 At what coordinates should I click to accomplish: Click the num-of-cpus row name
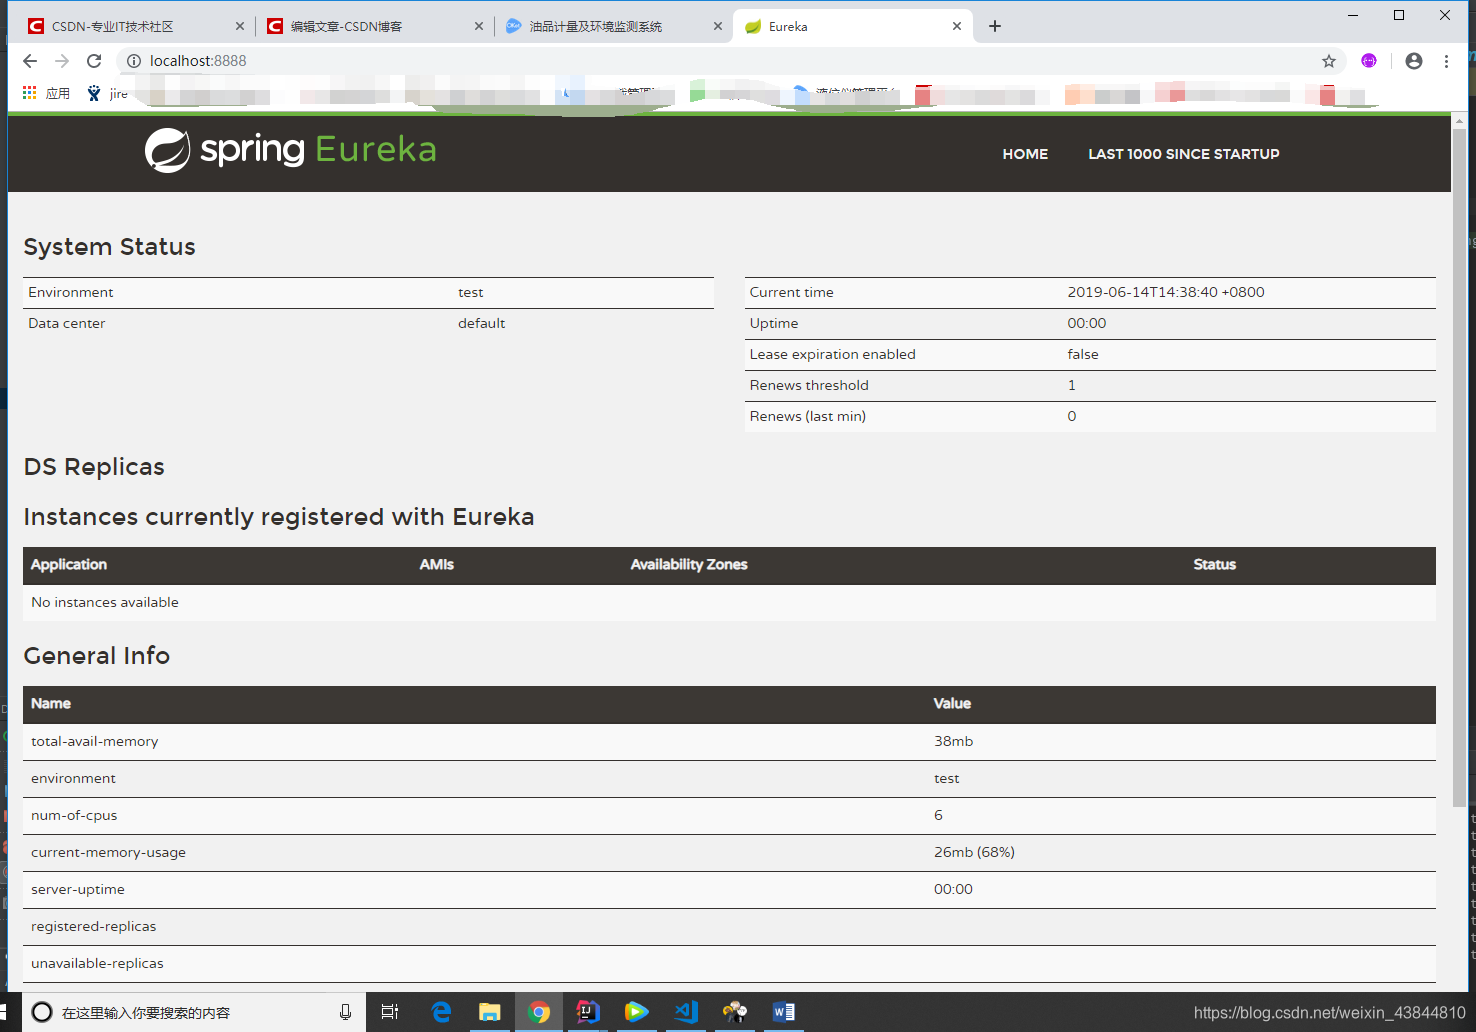click(74, 815)
